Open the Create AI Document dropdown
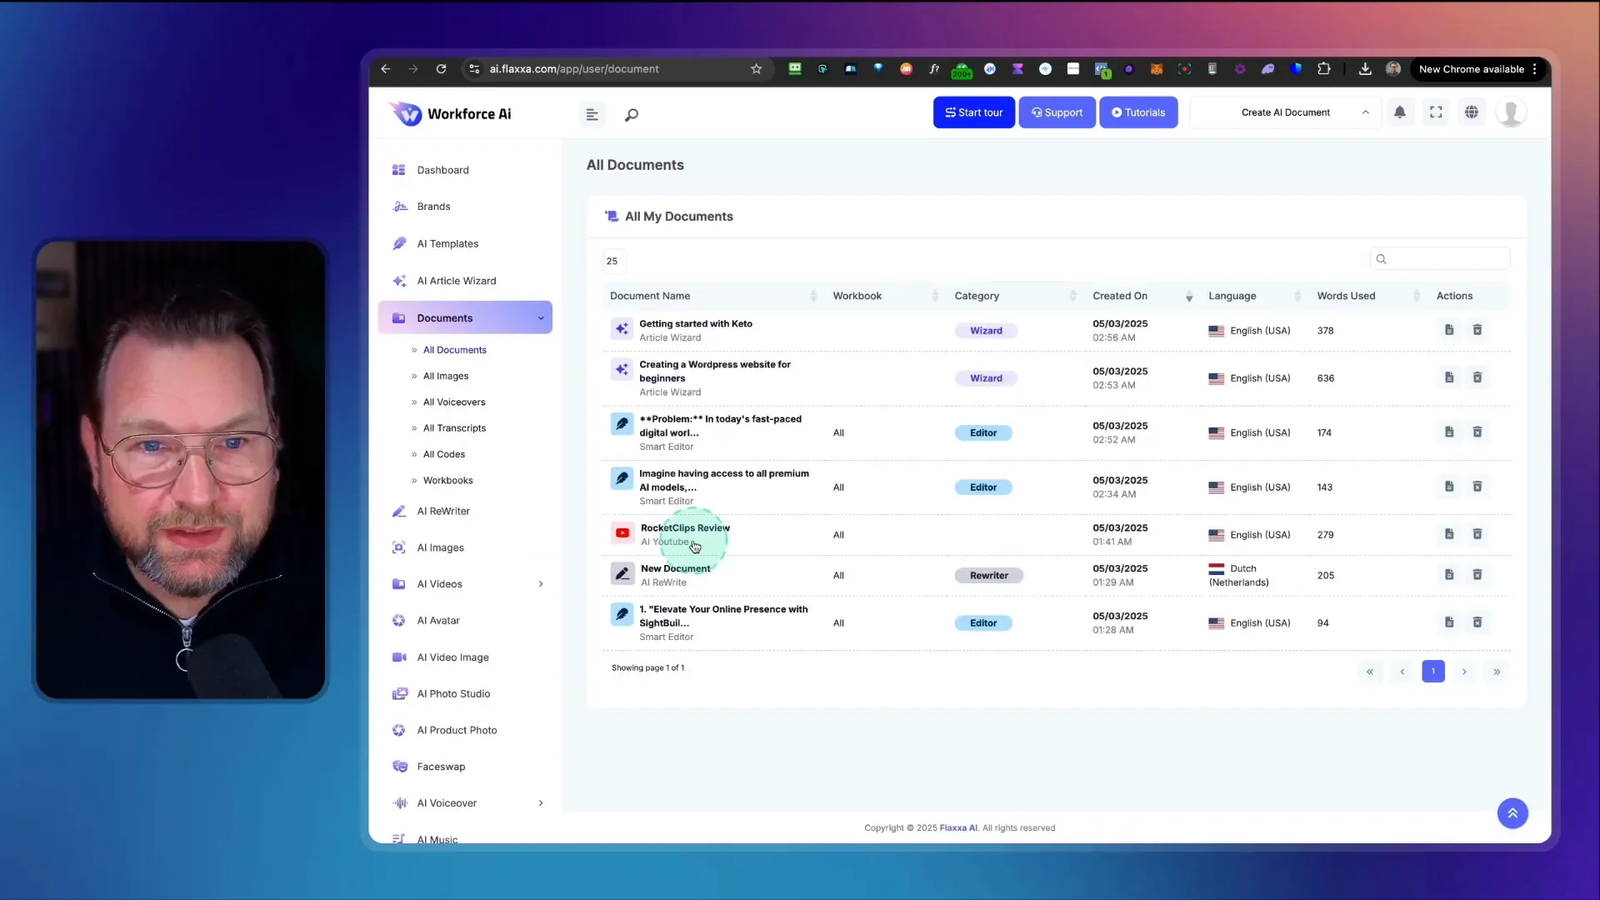1600x900 pixels. click(1286, 112)
